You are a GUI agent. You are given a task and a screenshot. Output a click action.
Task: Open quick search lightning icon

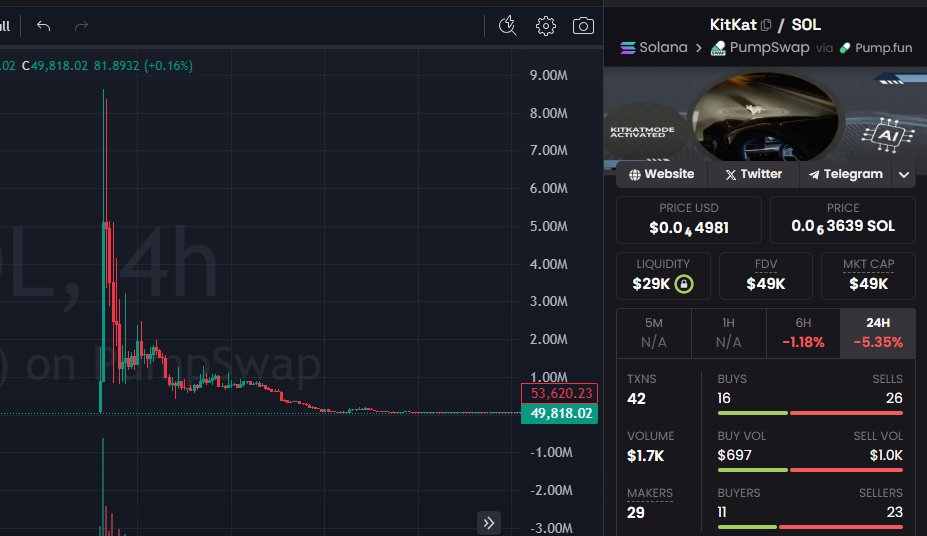pos(507,26)
